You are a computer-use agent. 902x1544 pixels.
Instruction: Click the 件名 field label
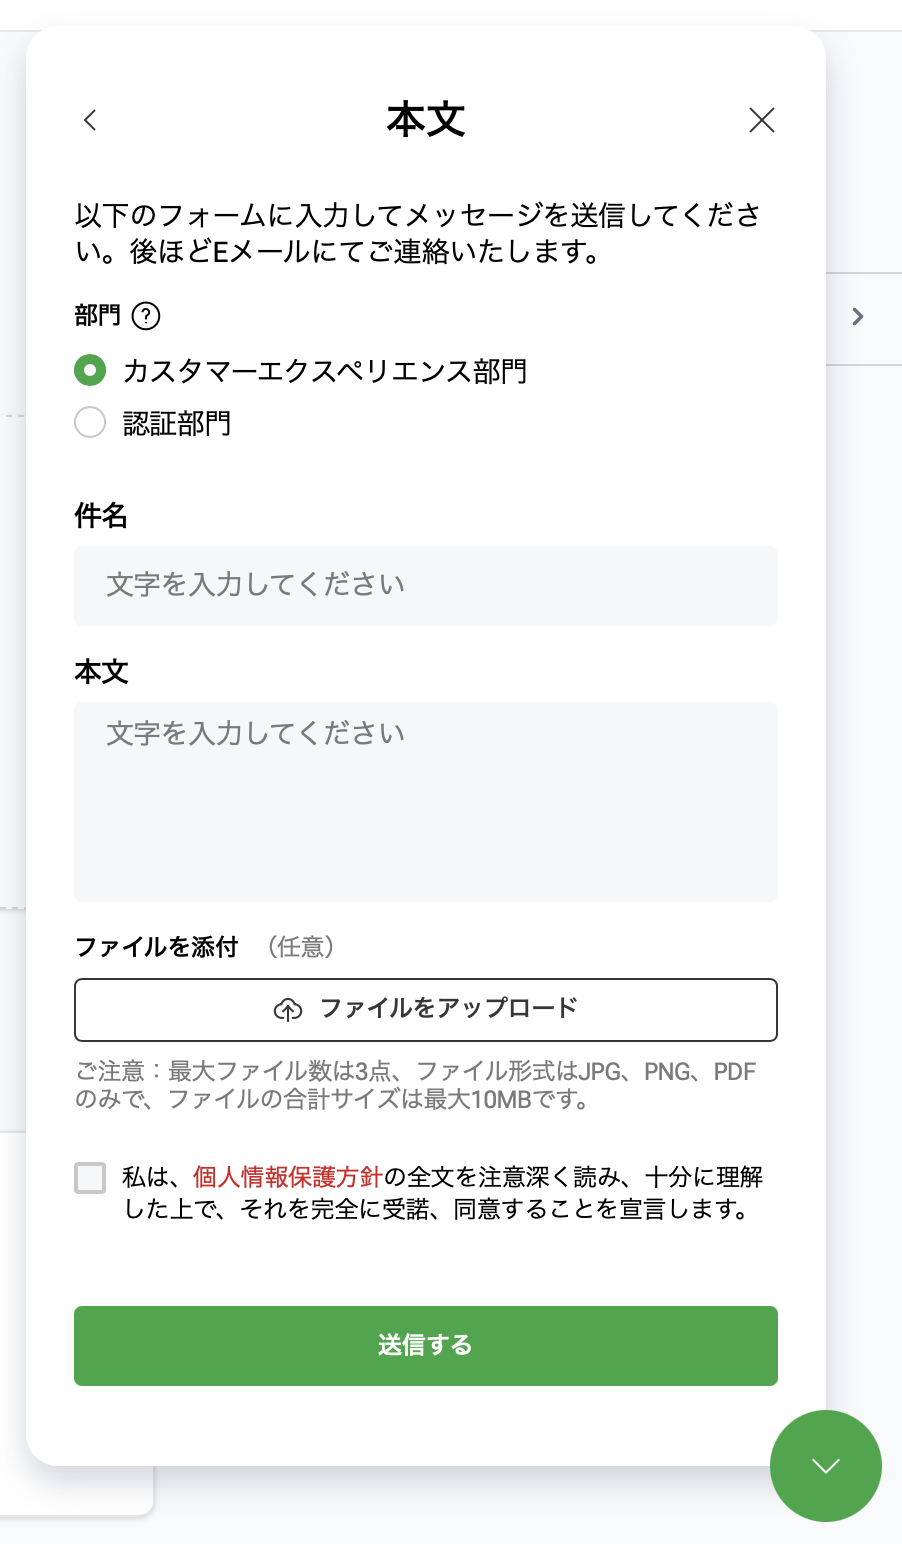(x=101, y=516)
